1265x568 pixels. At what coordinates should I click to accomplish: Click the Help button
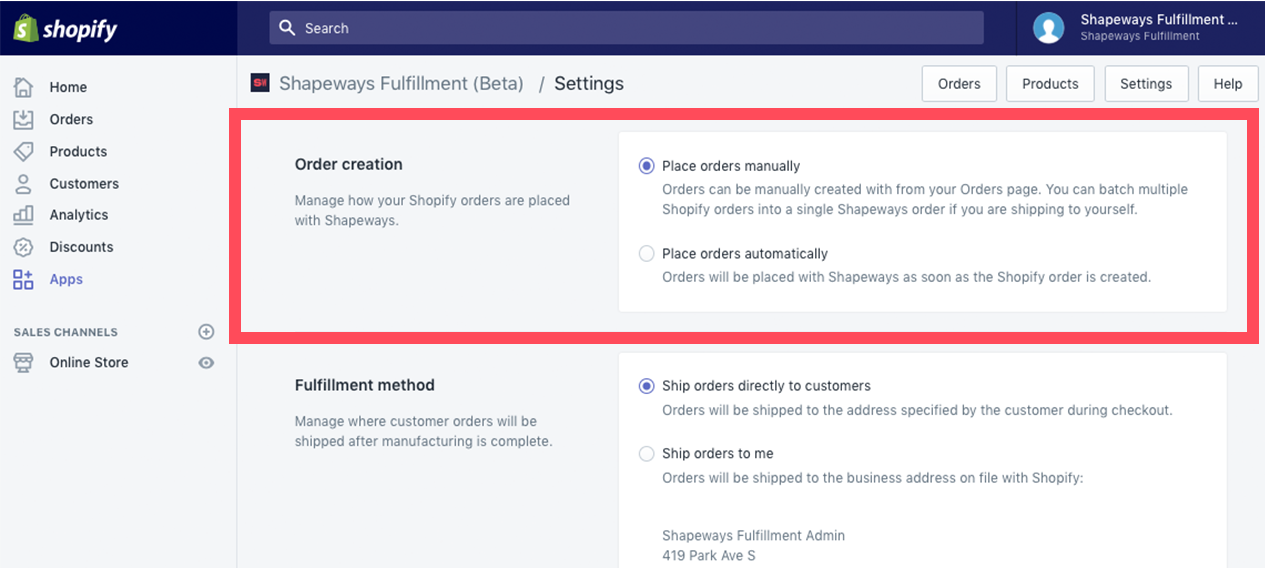pyautogui.click(x=1228, y=84)
